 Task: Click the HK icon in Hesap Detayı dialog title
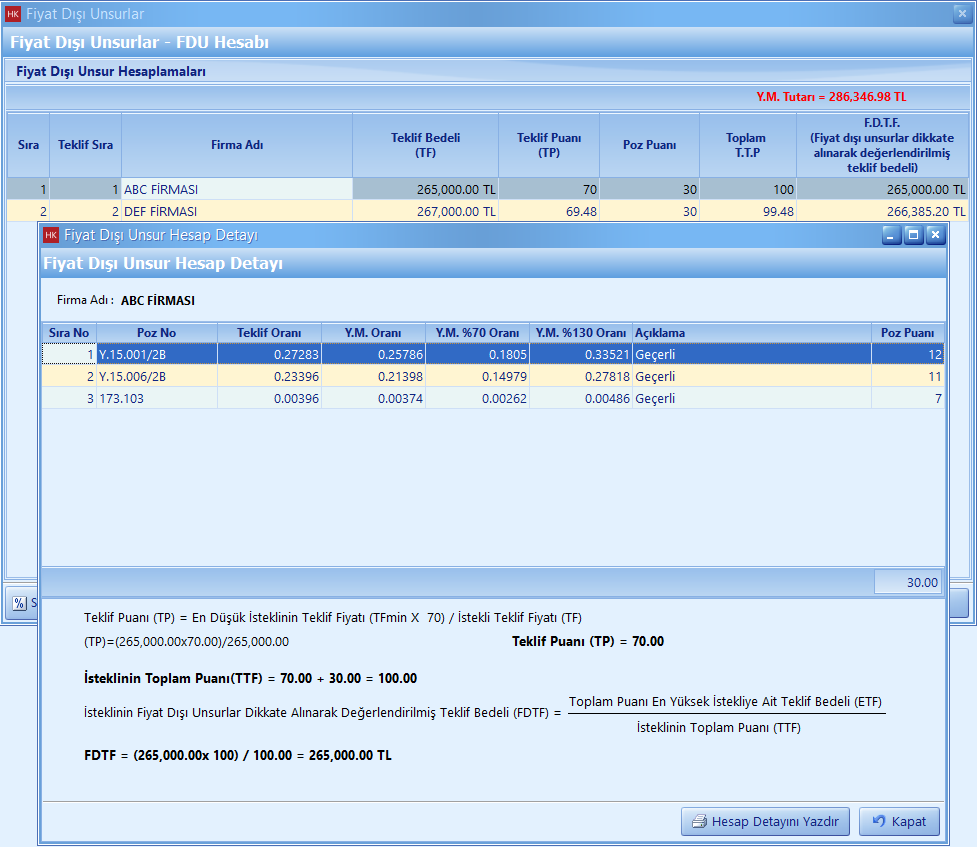51,235
